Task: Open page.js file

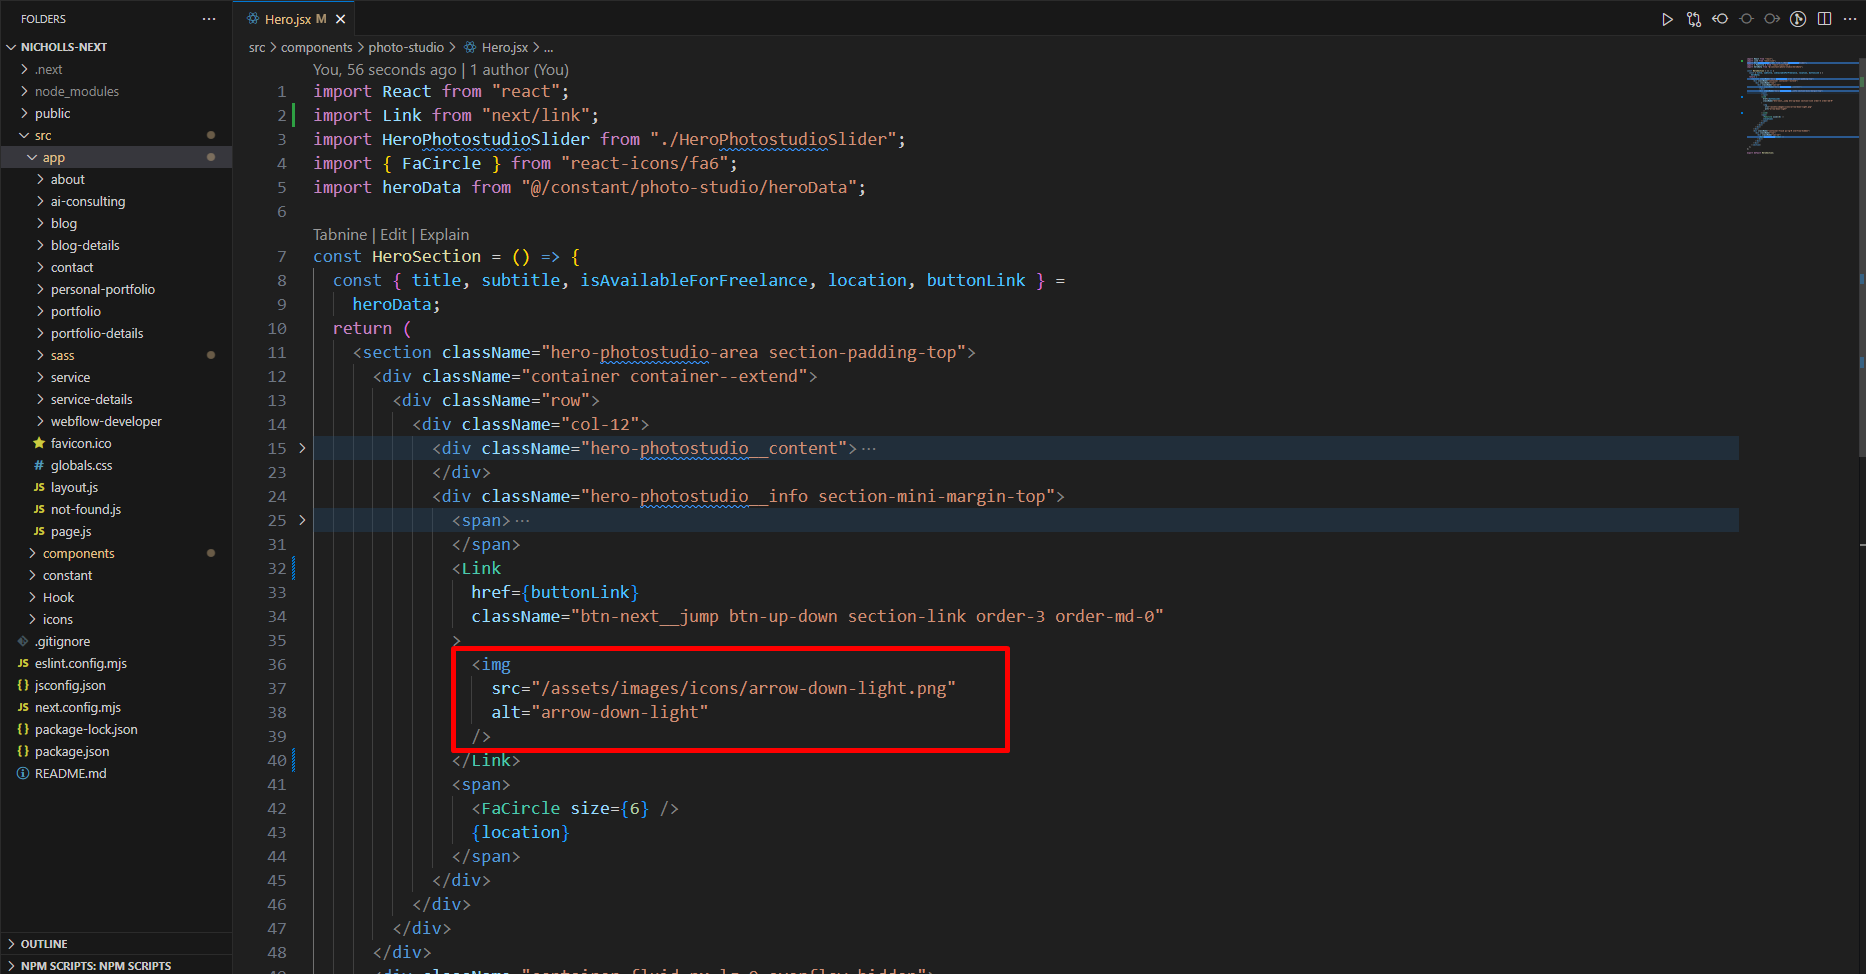Action: (x=71, y=531)
